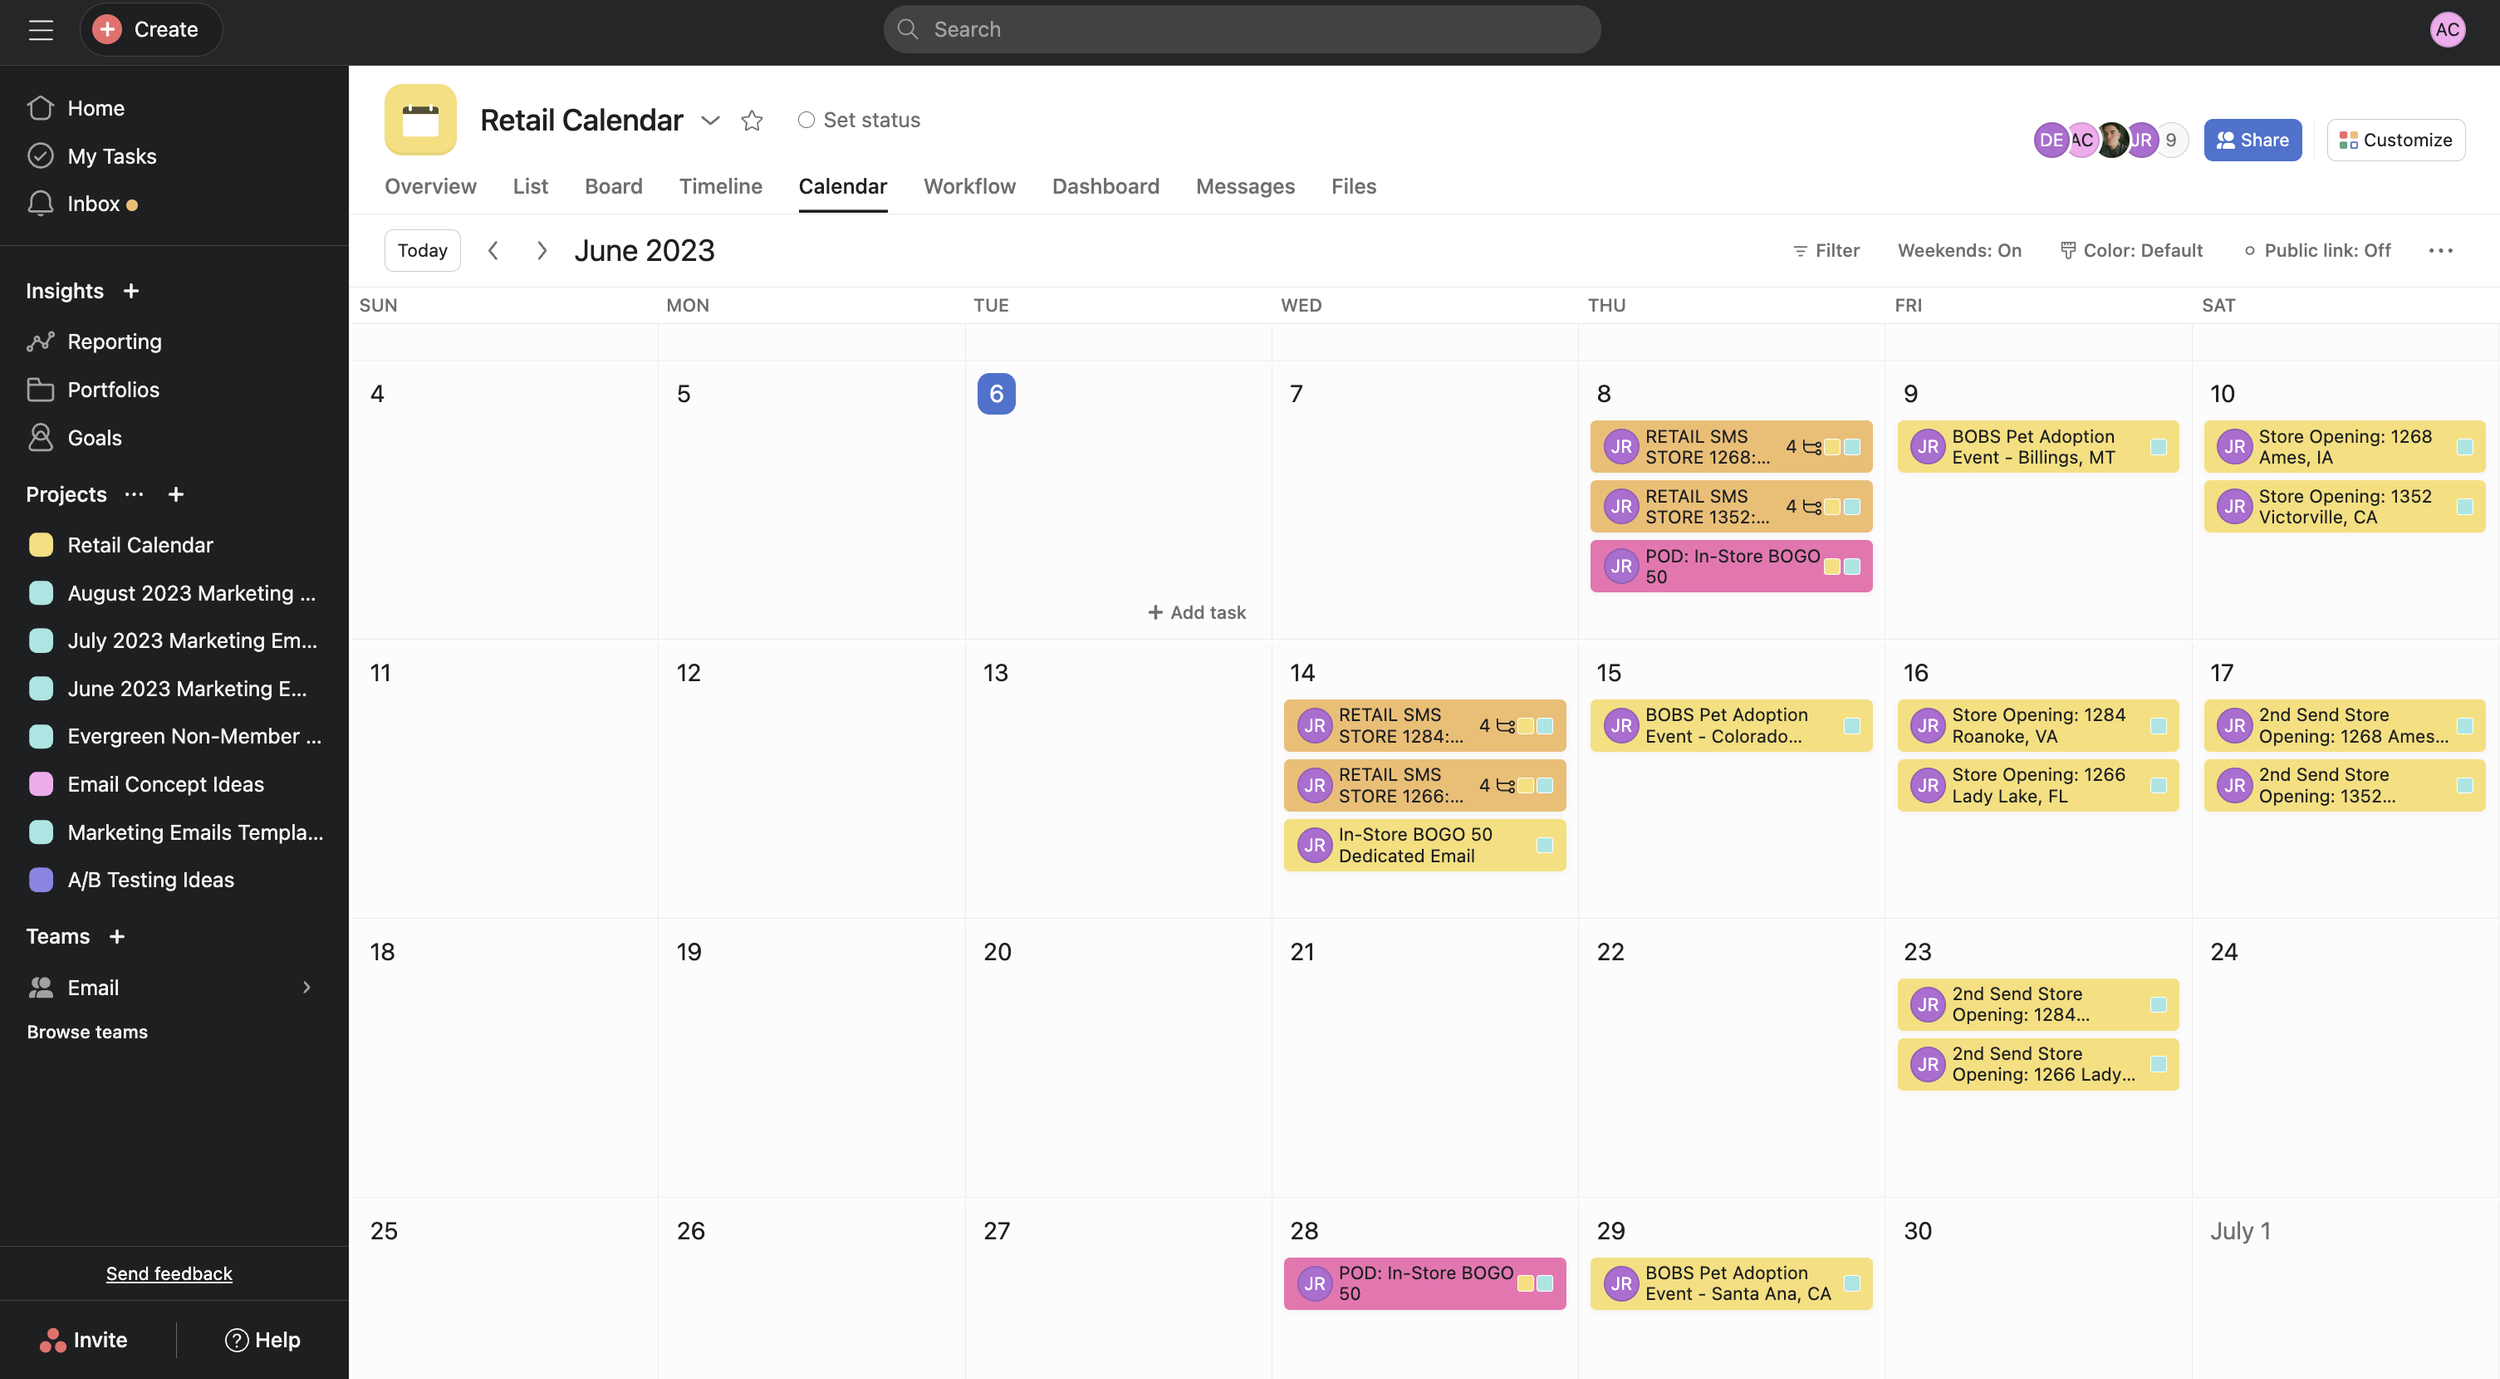2500x1379 pixels.
Task: Open Retail Calendar title dropdown arrow
Action: (x=710, y=121)
